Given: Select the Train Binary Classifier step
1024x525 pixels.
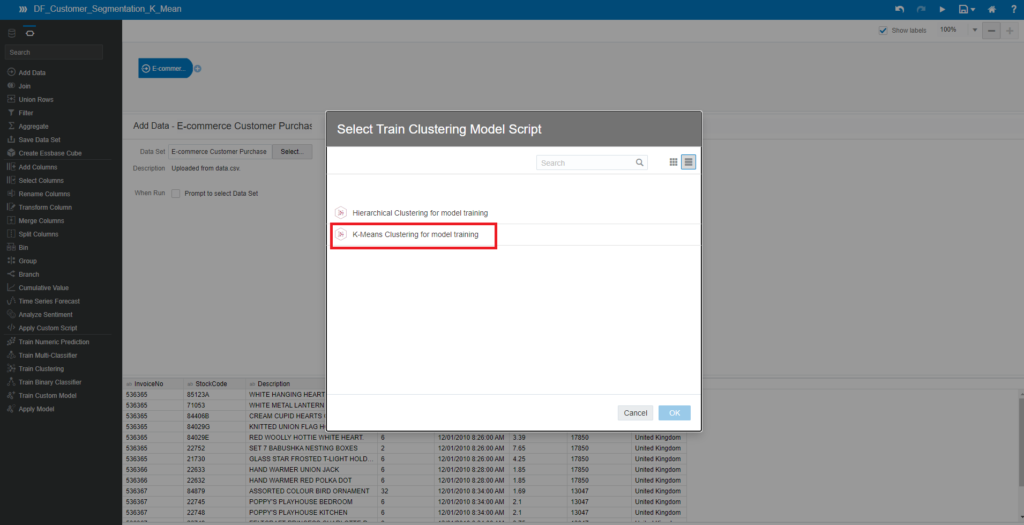Looking at the screenshot, I should click(50, 382).
